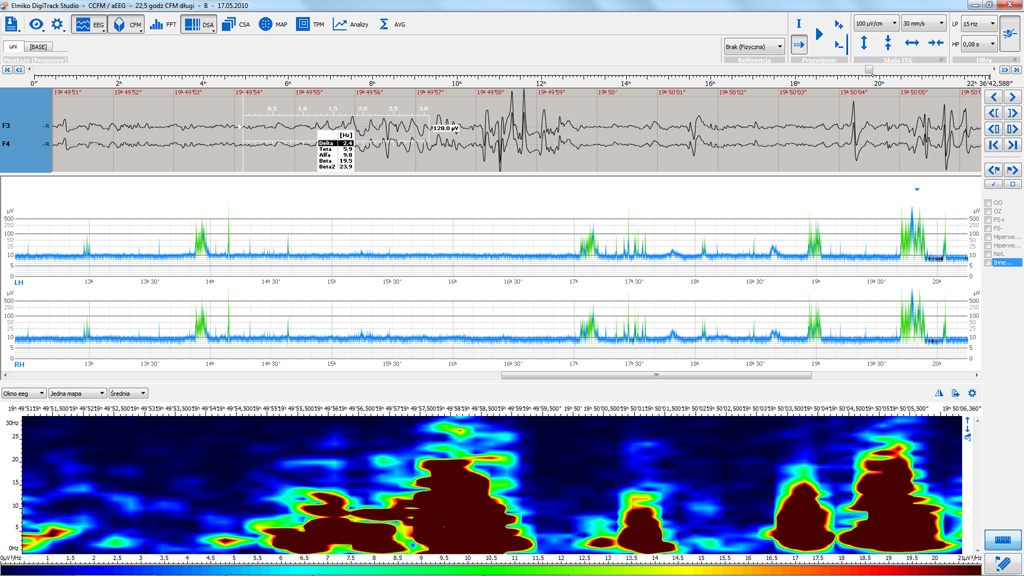Image resolution: width=1024 pixels, height=576 pixels.
Task: Click the checkmark select-all markers button
Action: [994, 184]
